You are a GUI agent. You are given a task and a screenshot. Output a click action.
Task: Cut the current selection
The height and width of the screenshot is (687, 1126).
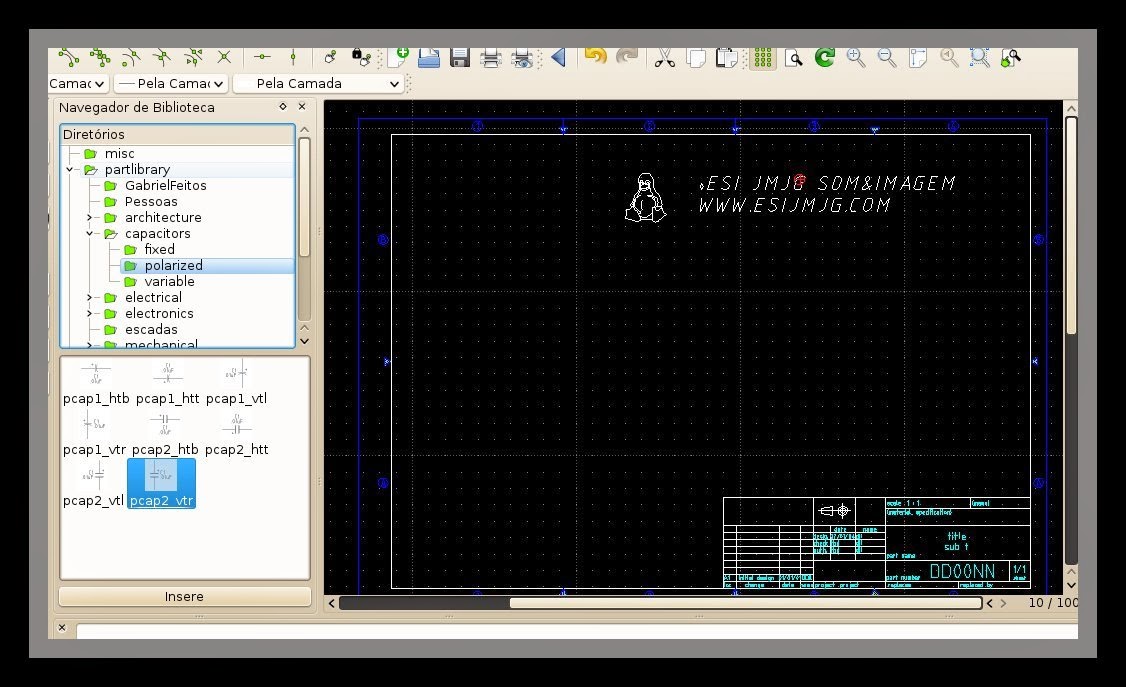(663, 57)
